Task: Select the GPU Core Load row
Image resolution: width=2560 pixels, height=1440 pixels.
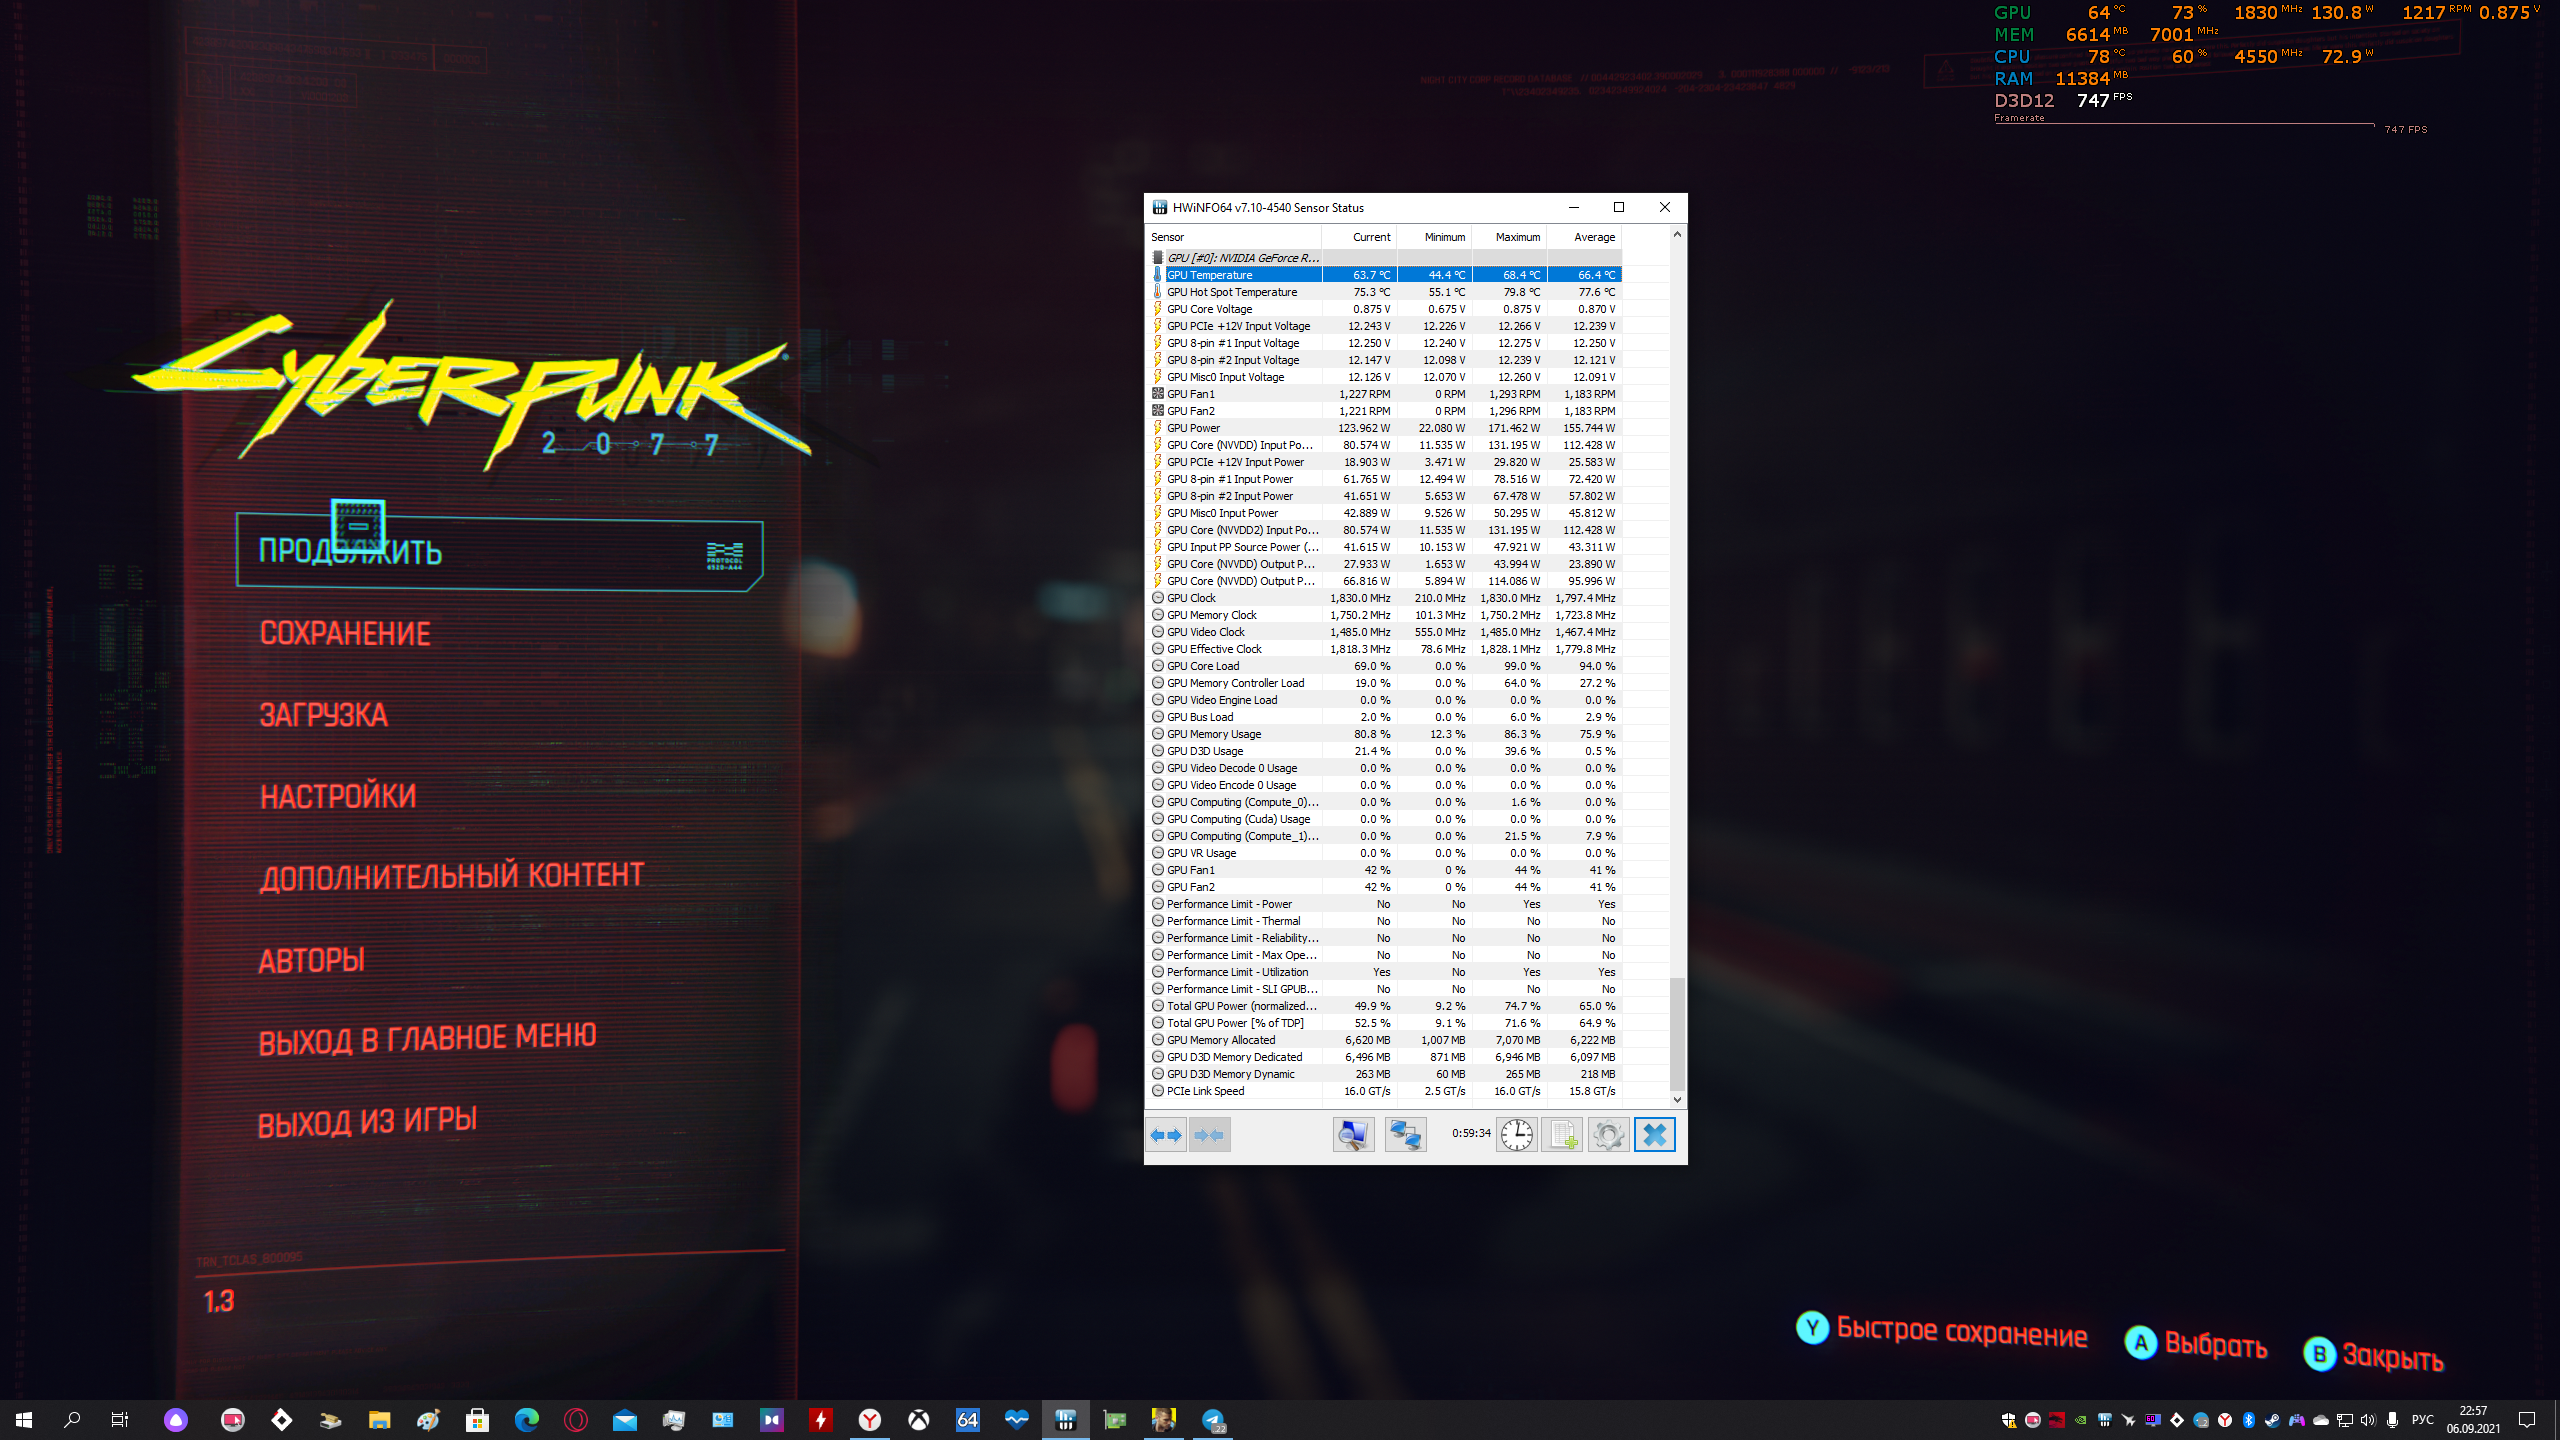Action: point(1240,666)
